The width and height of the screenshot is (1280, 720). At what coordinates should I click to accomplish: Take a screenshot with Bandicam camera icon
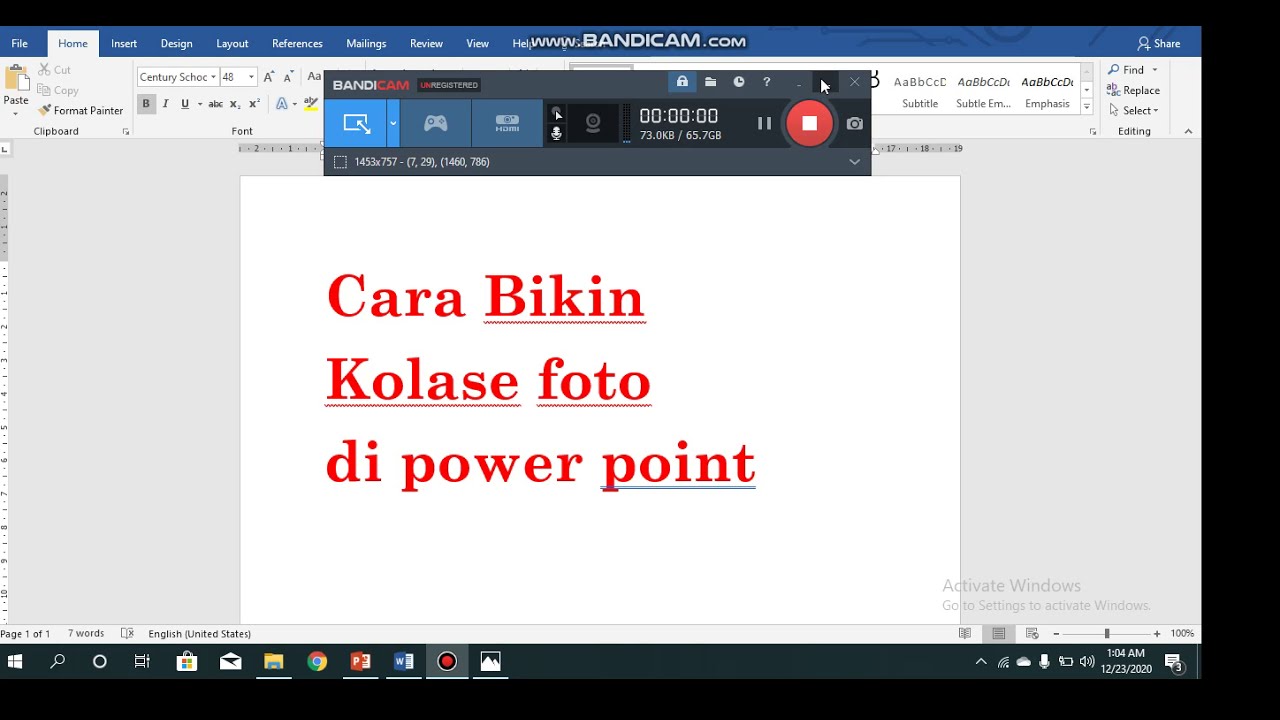pos(855,124)
